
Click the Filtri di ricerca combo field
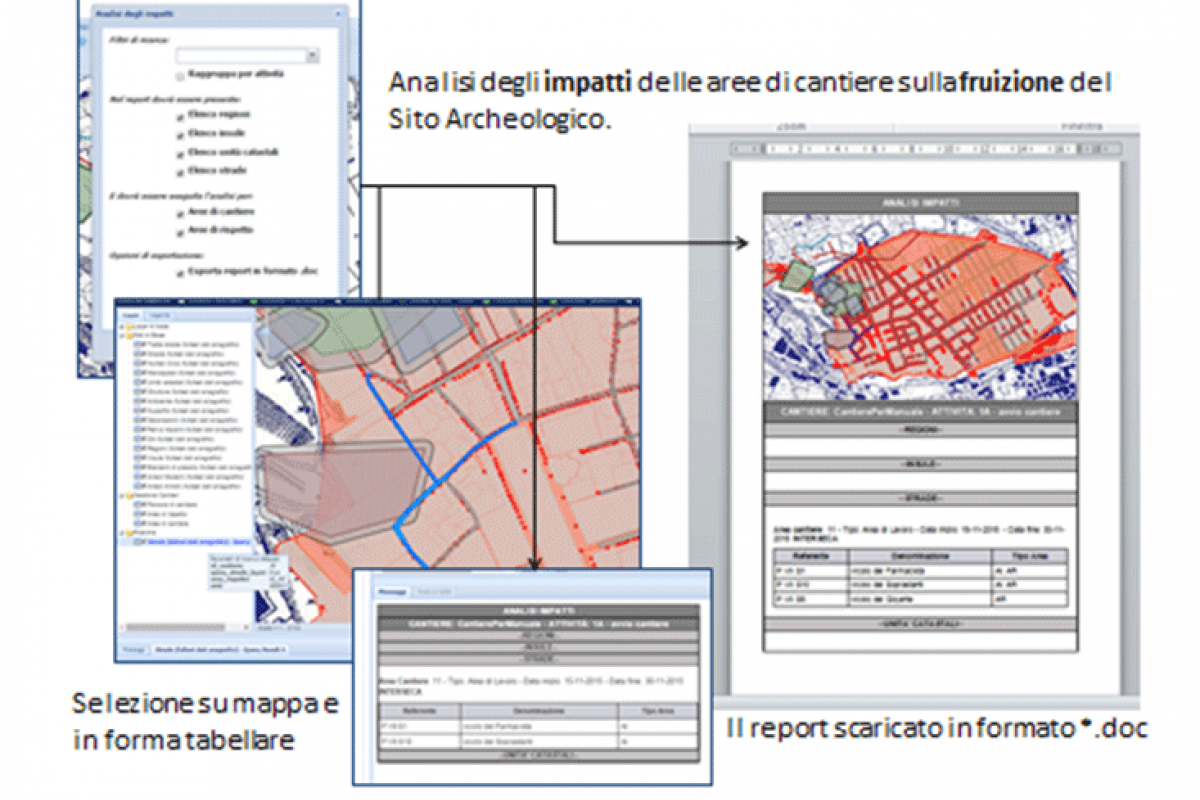coord(247,56)
